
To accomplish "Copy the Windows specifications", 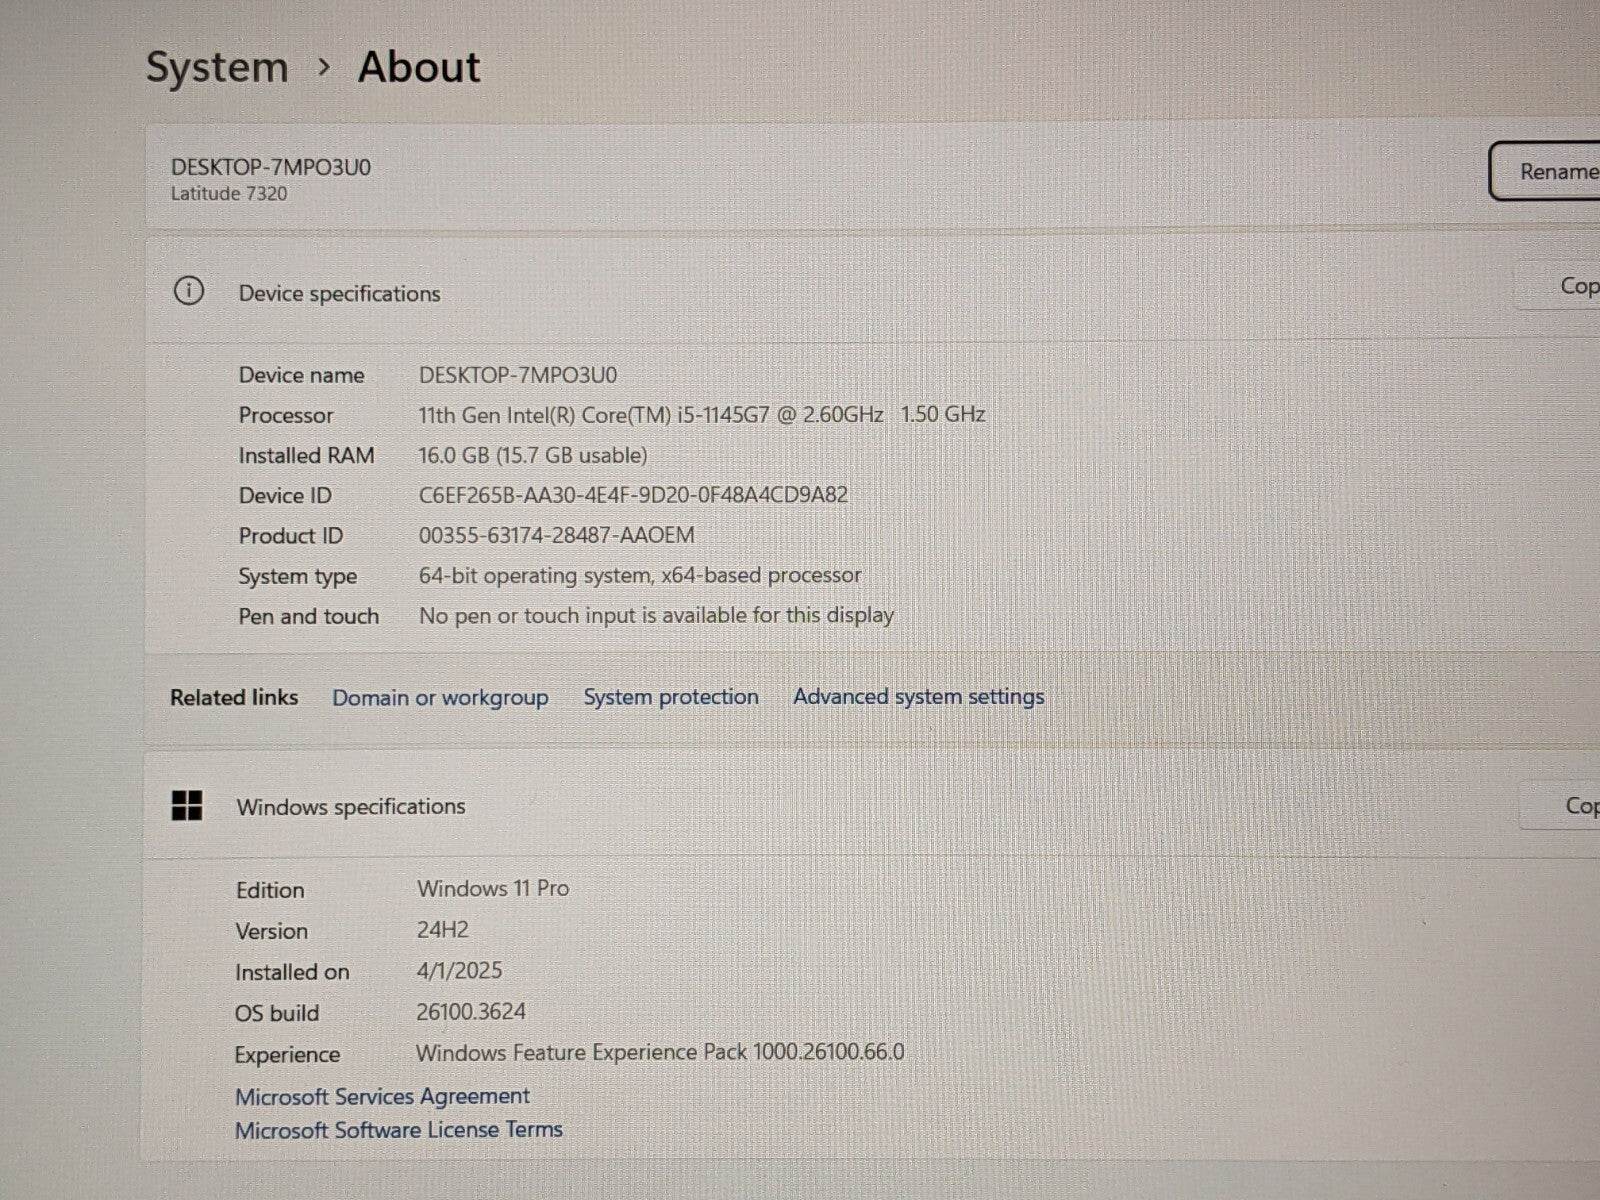I will (1579, 806).
